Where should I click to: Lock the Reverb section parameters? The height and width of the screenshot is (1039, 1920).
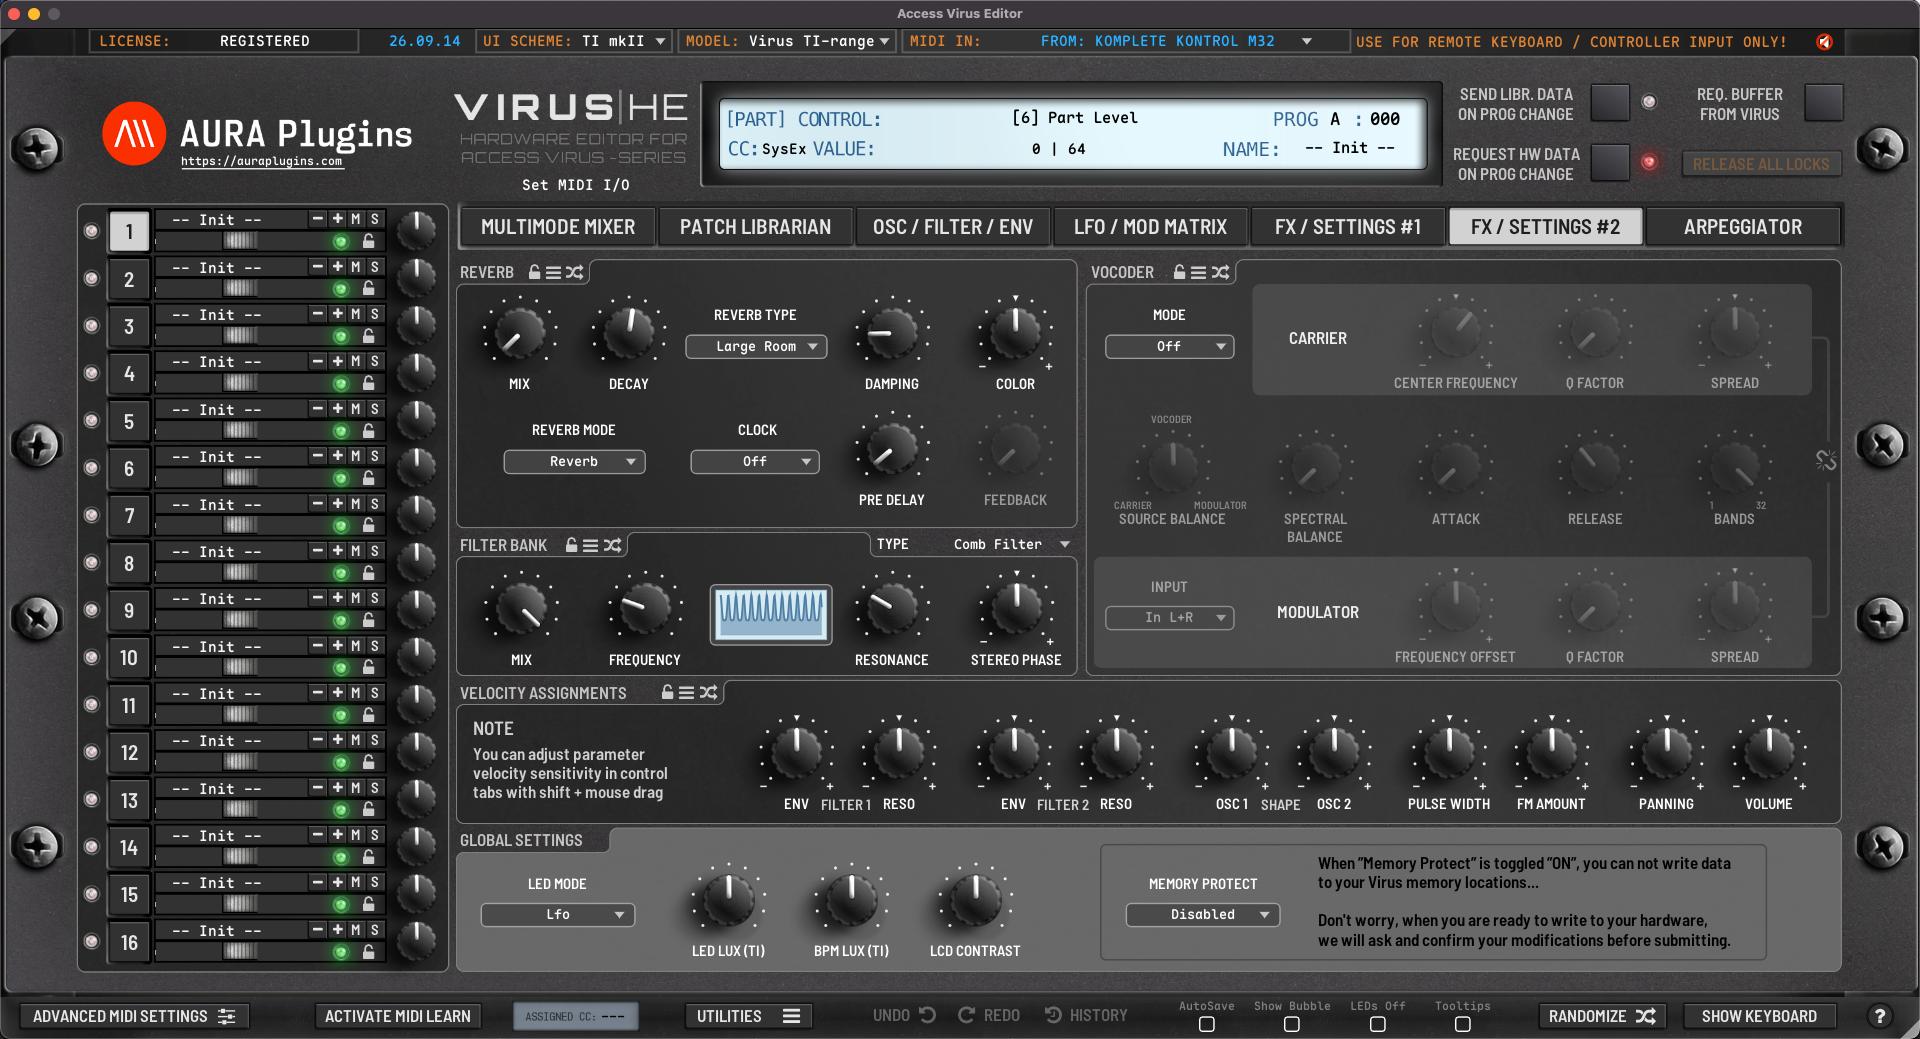535,272
